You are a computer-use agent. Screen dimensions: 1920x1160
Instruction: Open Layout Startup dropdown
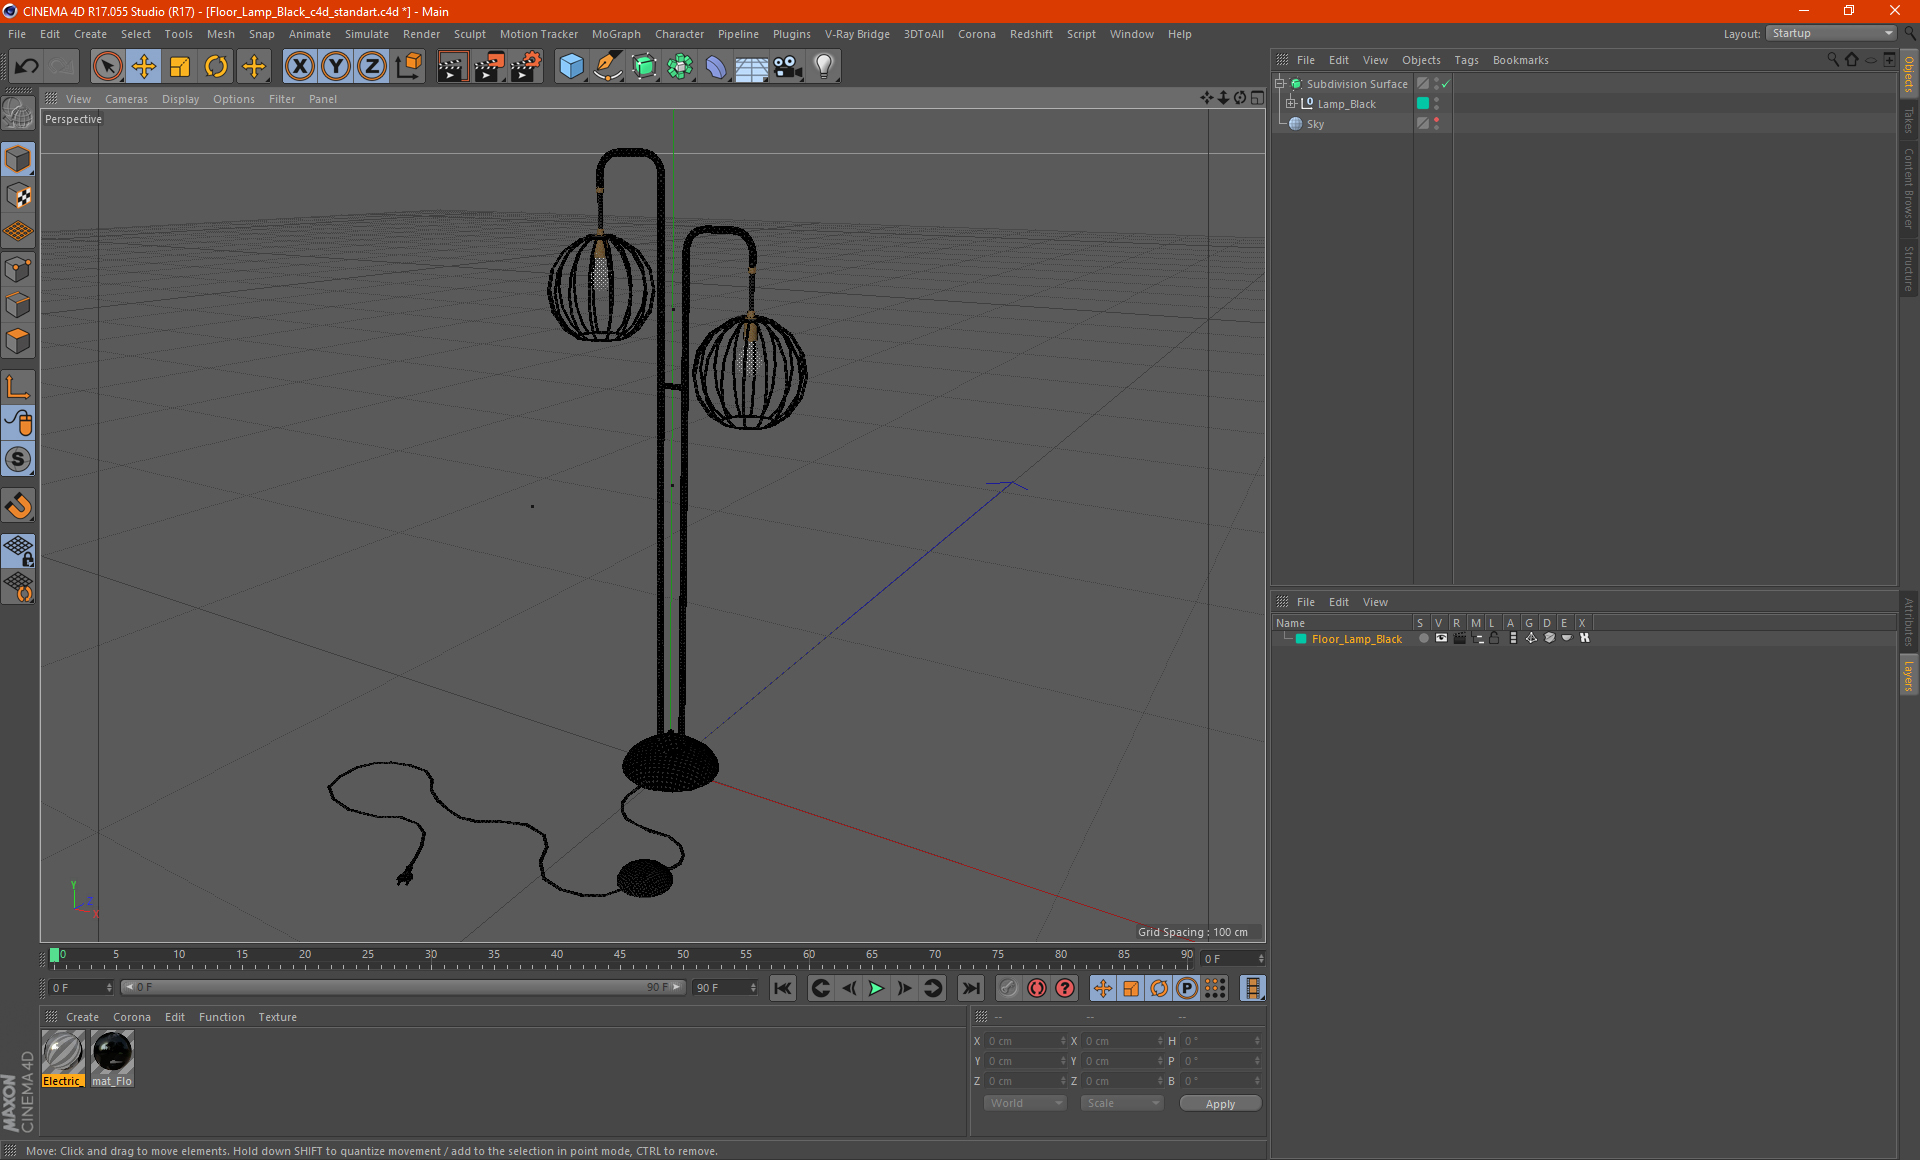[x=1831, y=33]
